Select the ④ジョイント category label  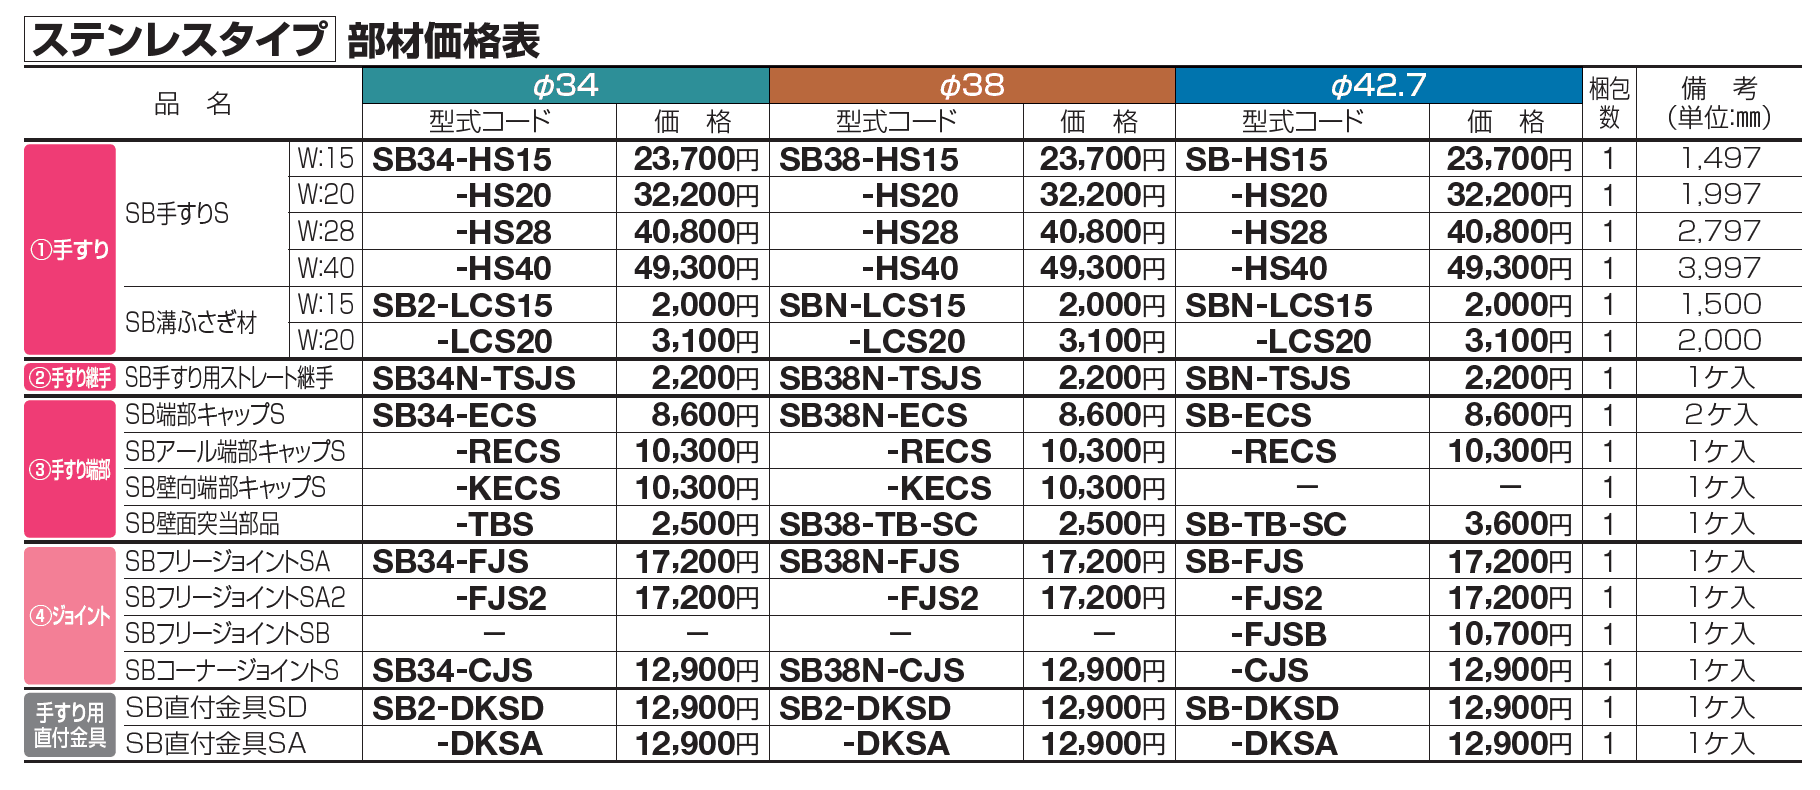click(70, 616)
